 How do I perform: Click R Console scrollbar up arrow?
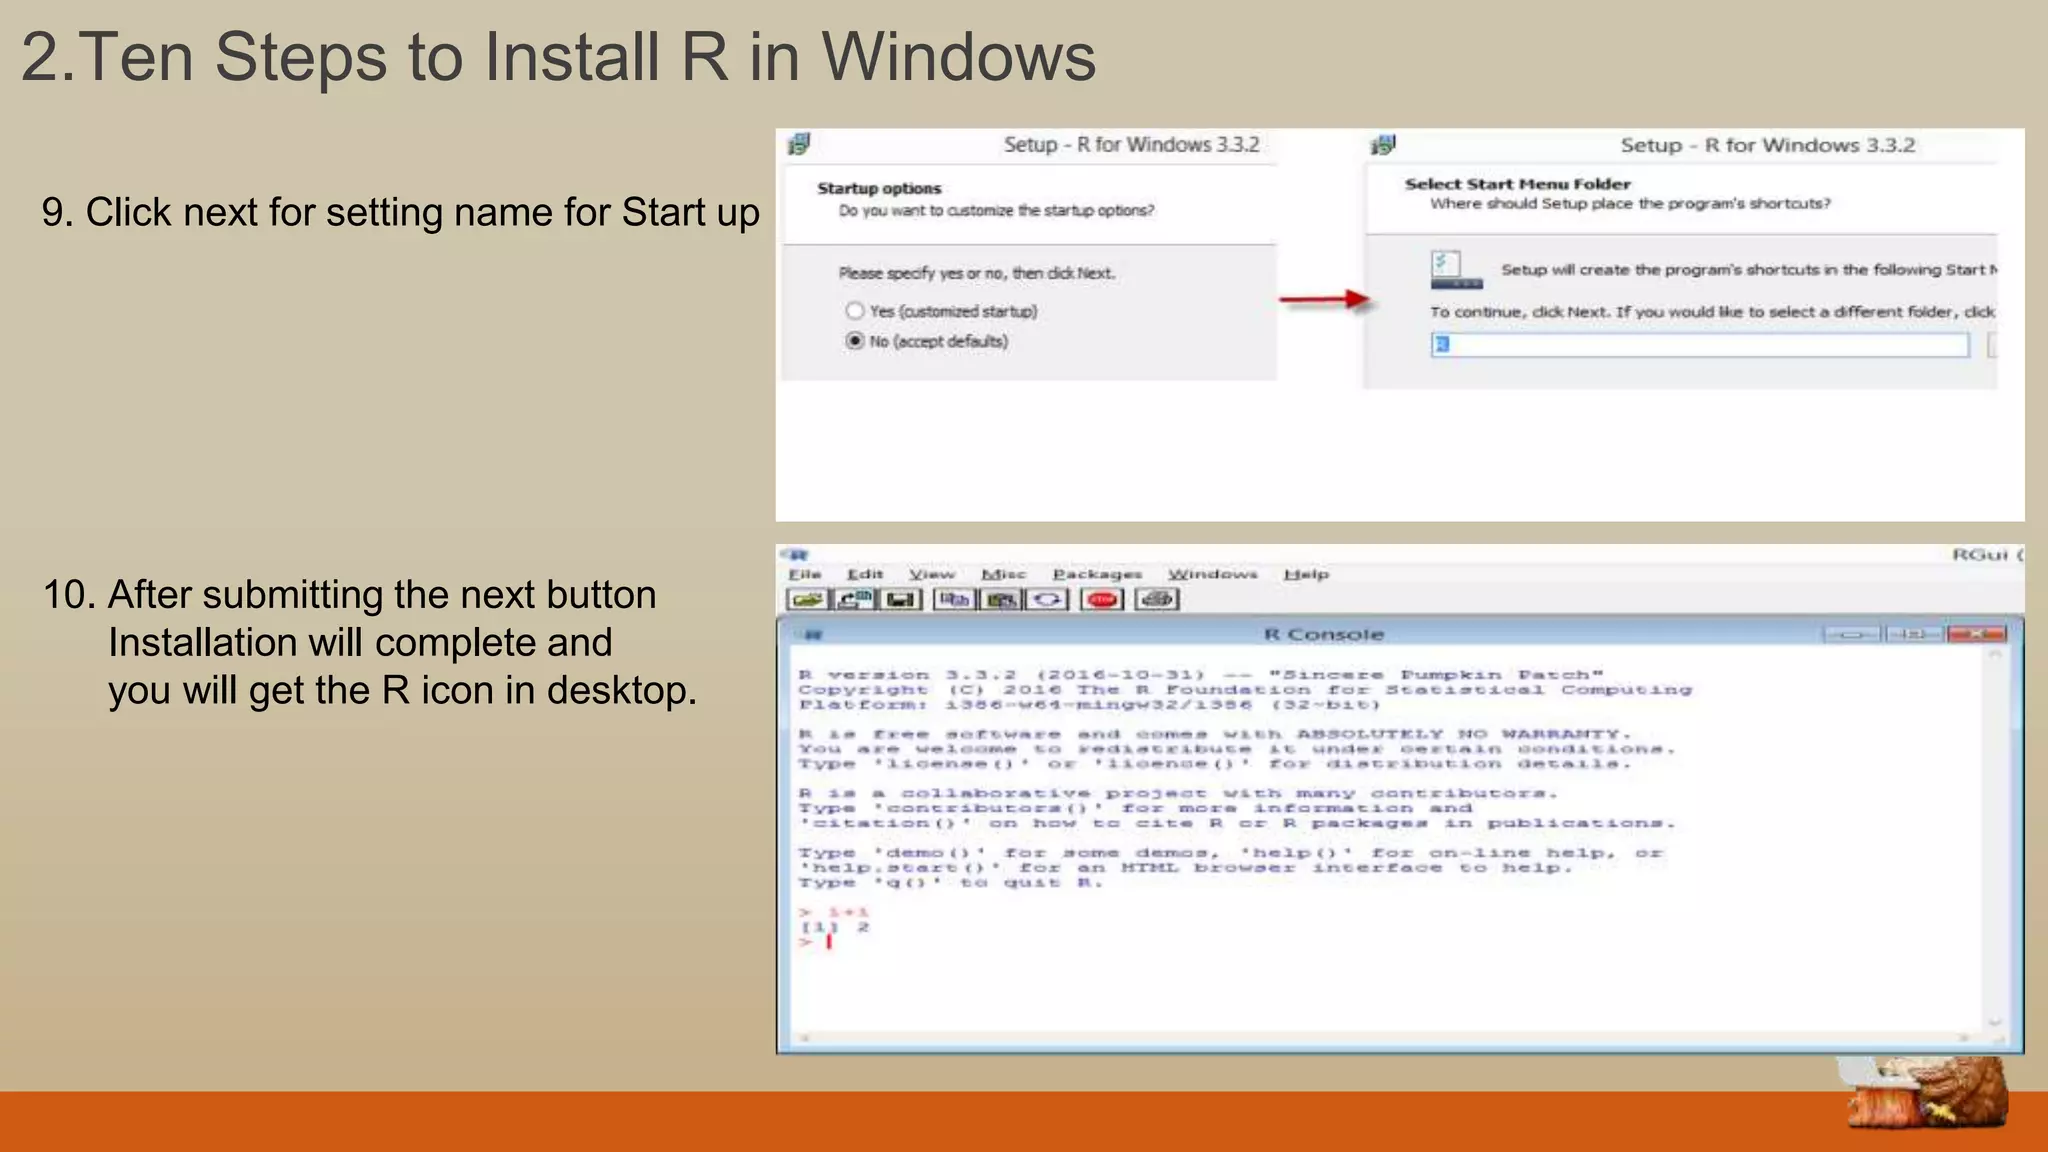[x=1994, y=656]
